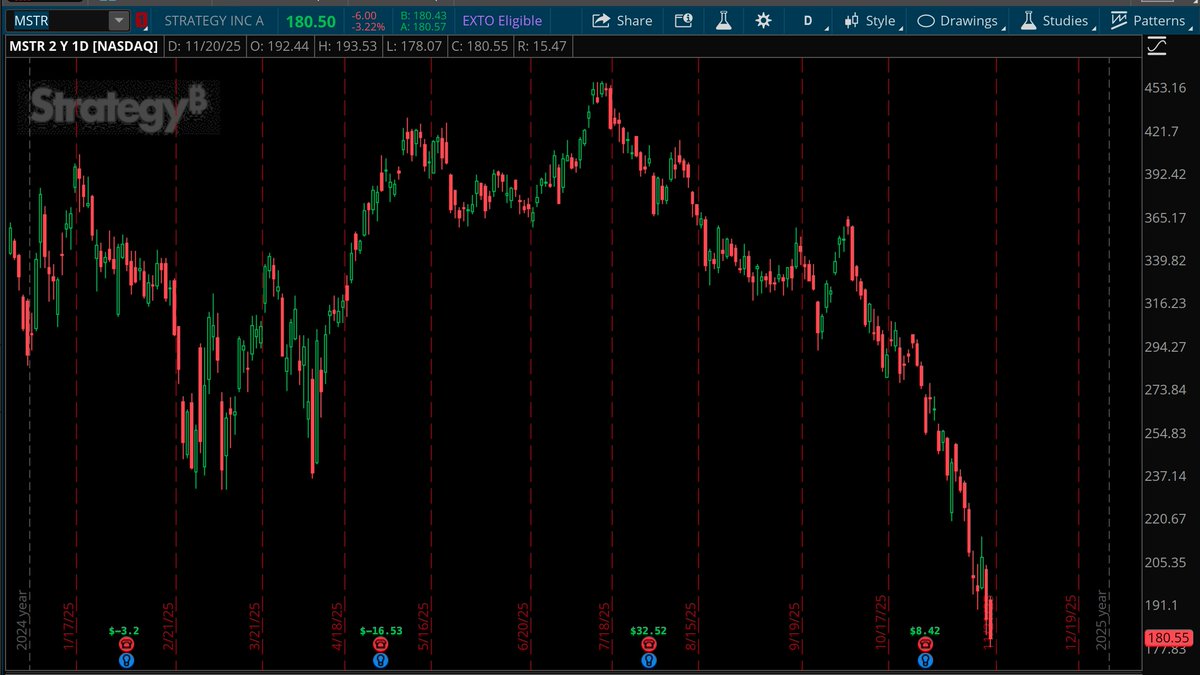Viewport: 1200px width, 675px height.
Task: Click the 294.27 price axis label
Action: [x=1164, y=346]
